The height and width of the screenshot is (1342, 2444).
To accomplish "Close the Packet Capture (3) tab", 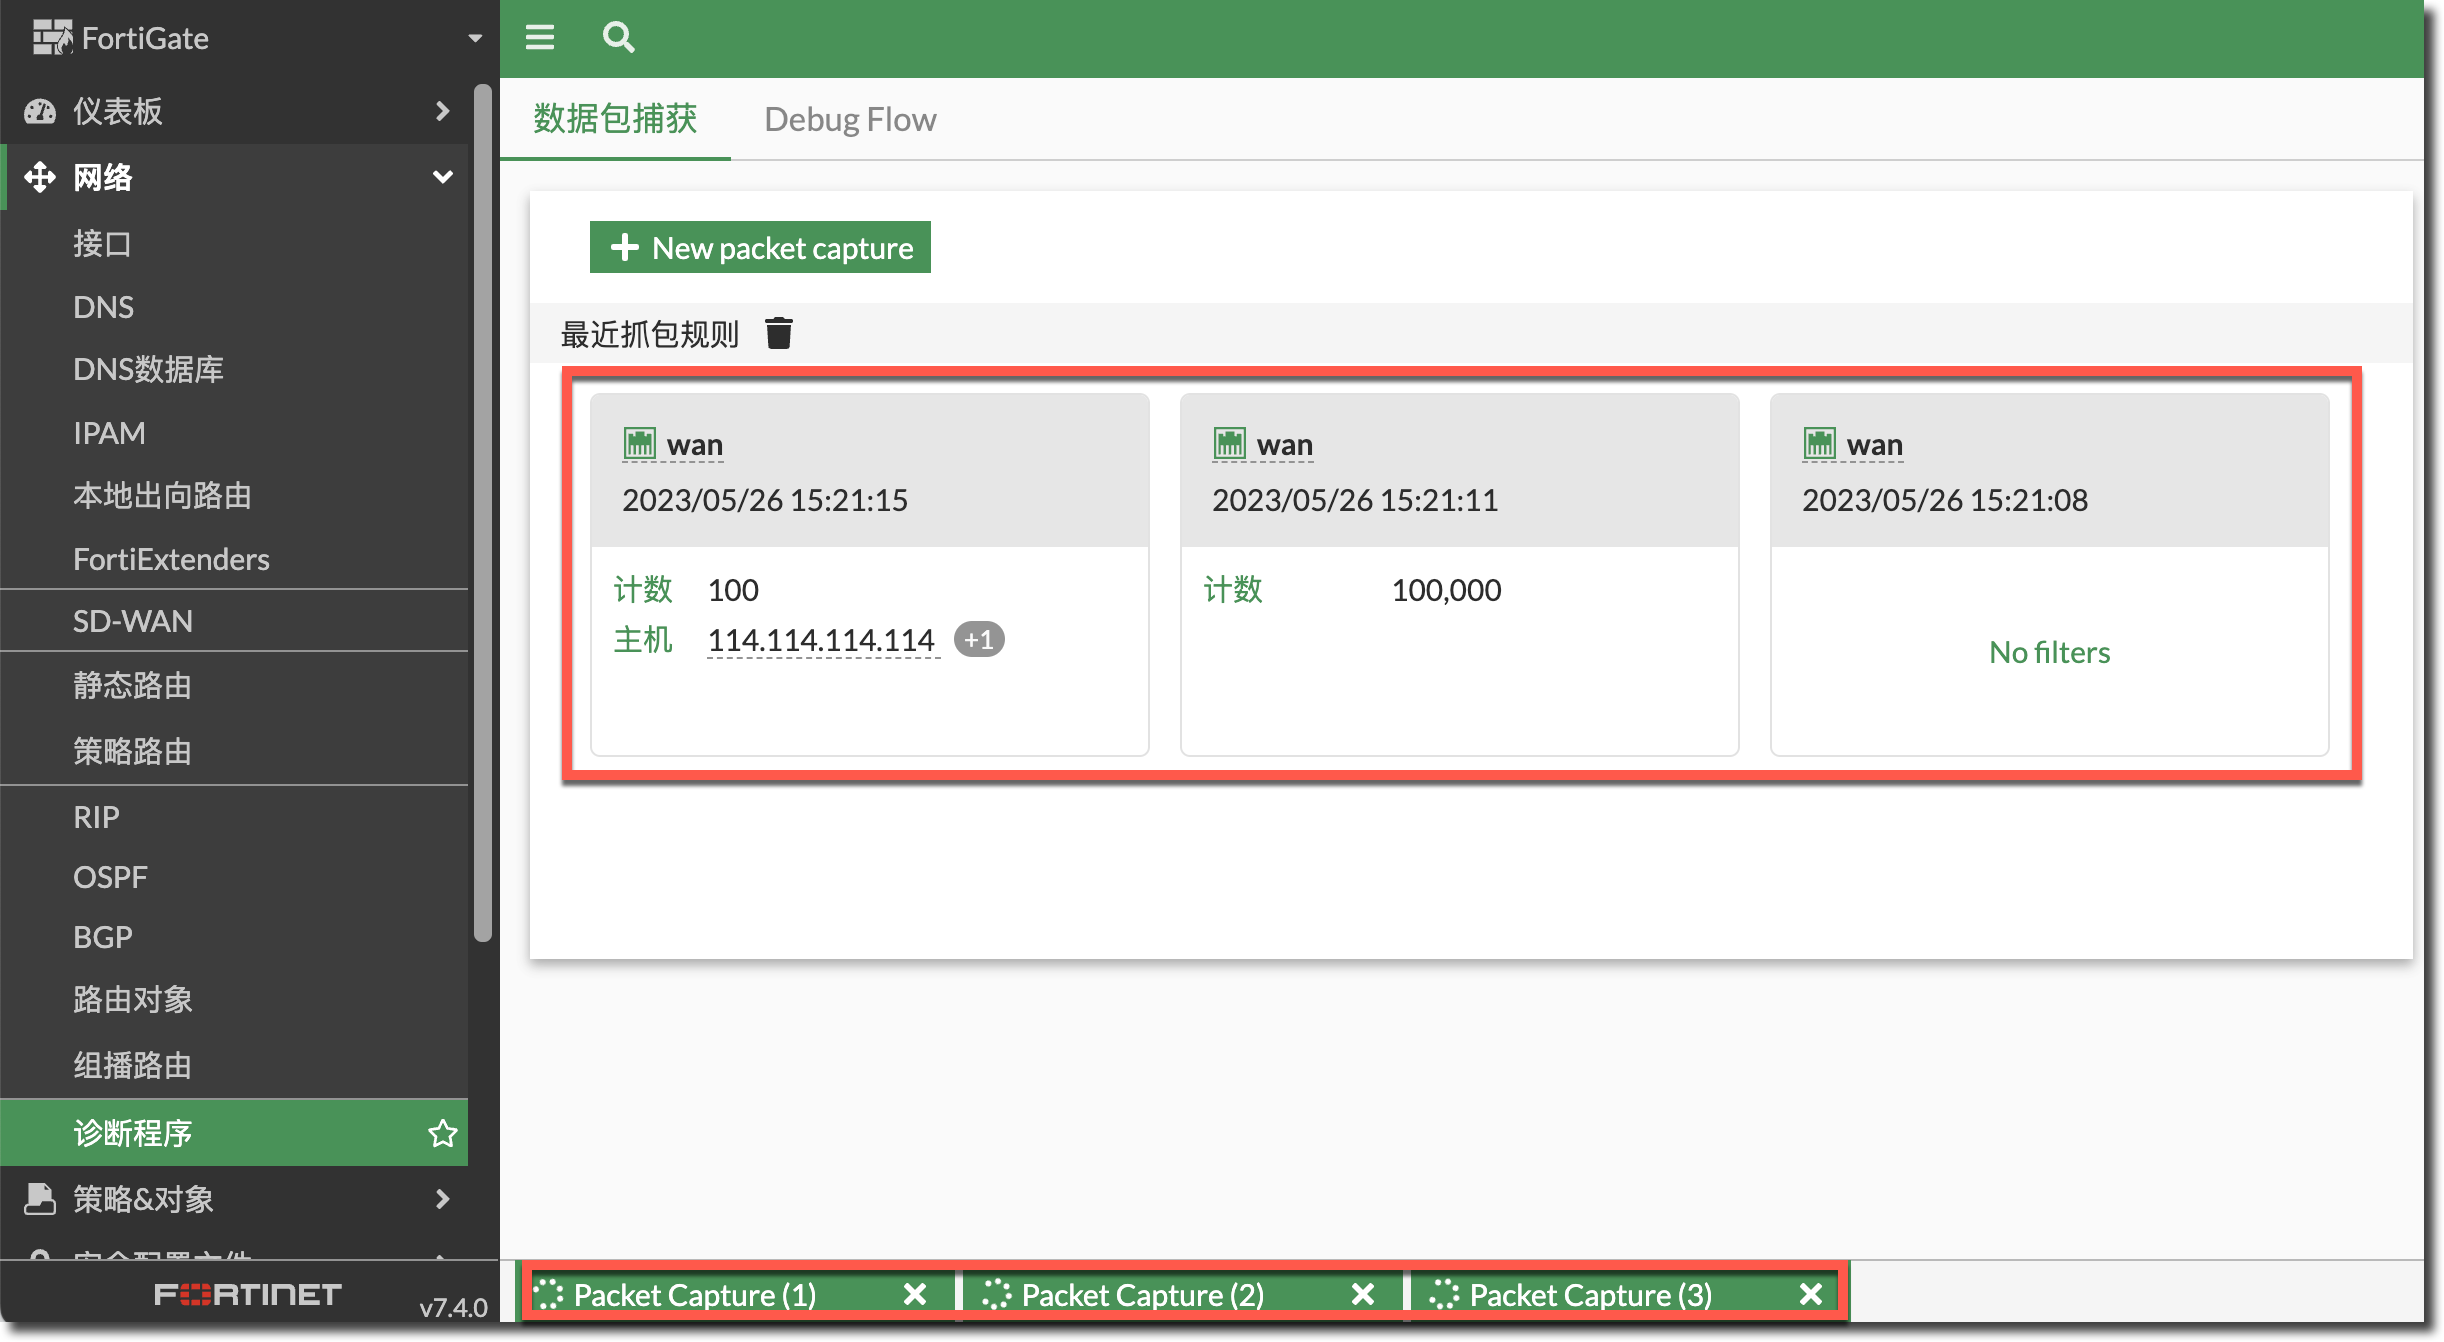I will point(1810,1295).
